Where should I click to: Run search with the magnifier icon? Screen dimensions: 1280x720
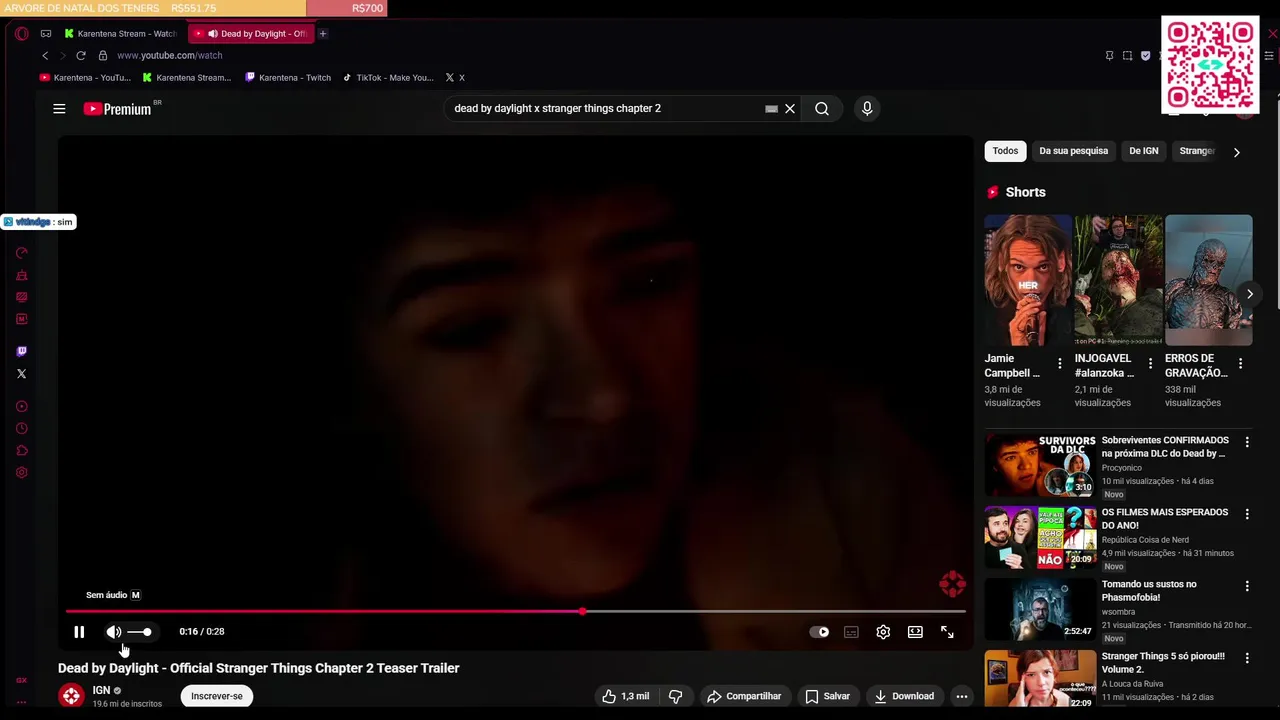822,109
